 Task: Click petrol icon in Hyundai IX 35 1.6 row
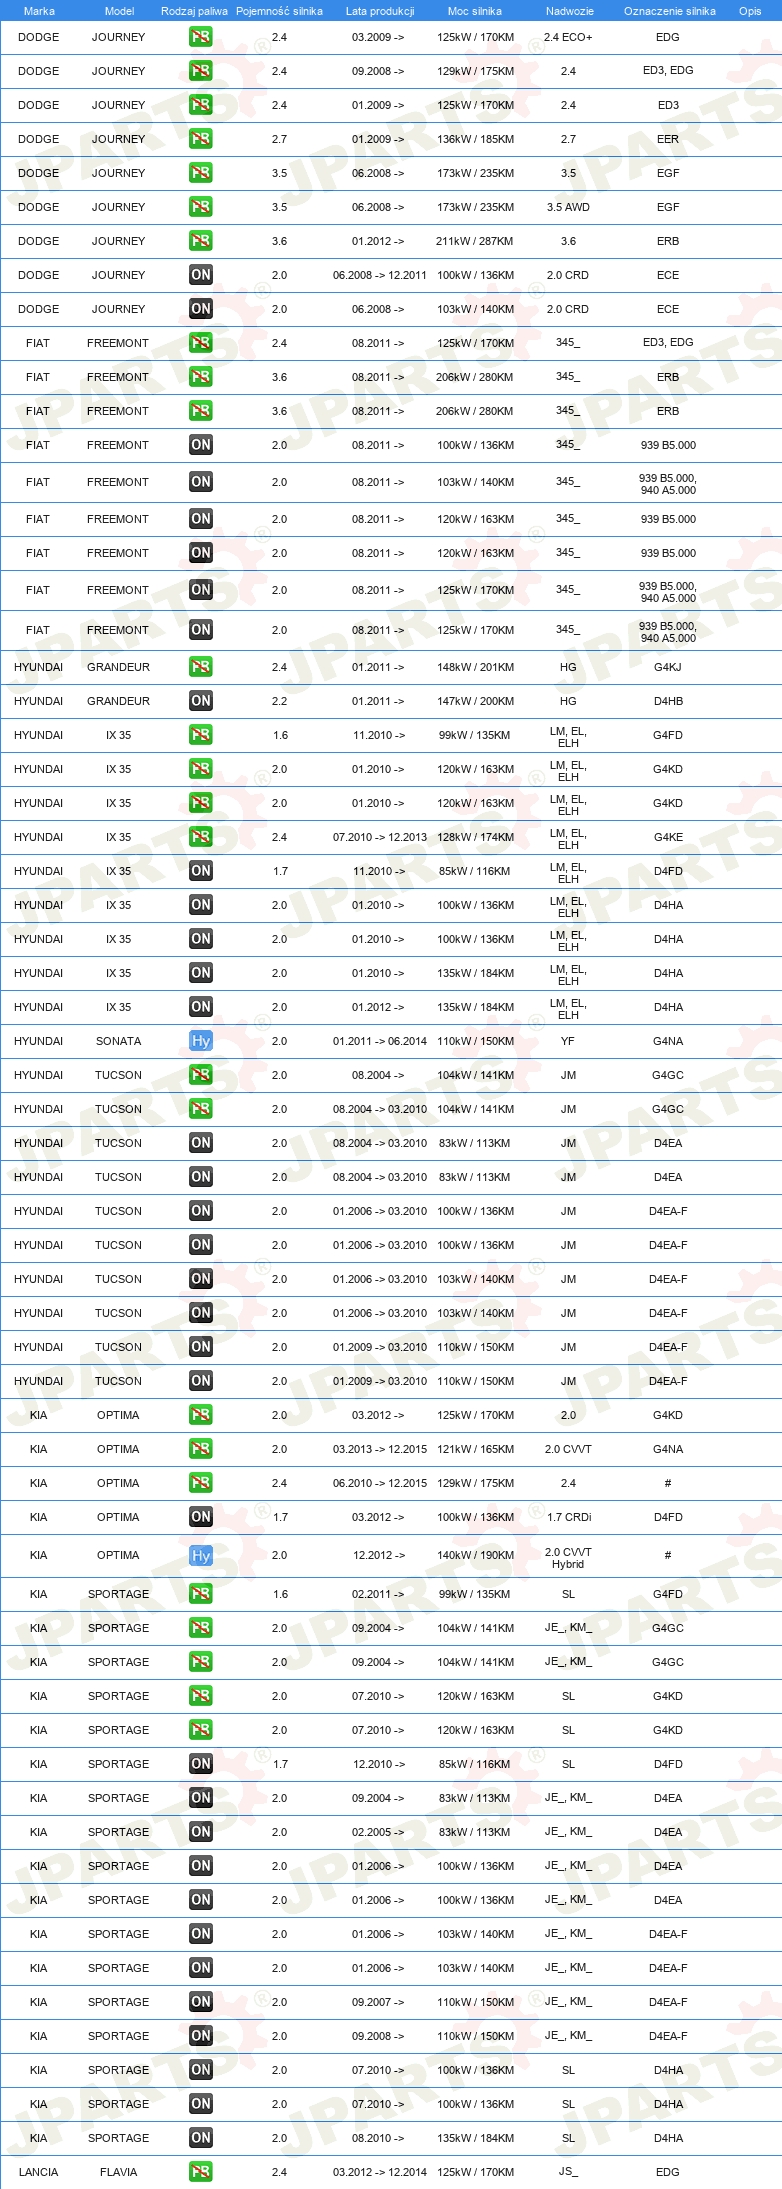coord(201,735)
